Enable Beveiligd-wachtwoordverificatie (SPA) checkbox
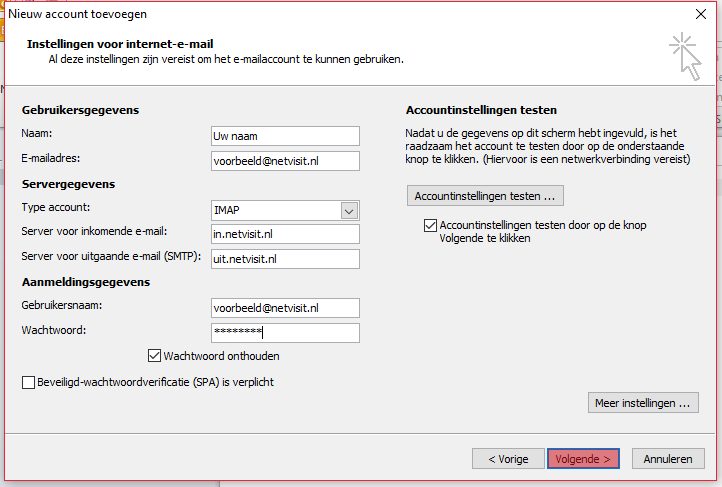Viewport: 722px width, 487px height. coord(28,382)
